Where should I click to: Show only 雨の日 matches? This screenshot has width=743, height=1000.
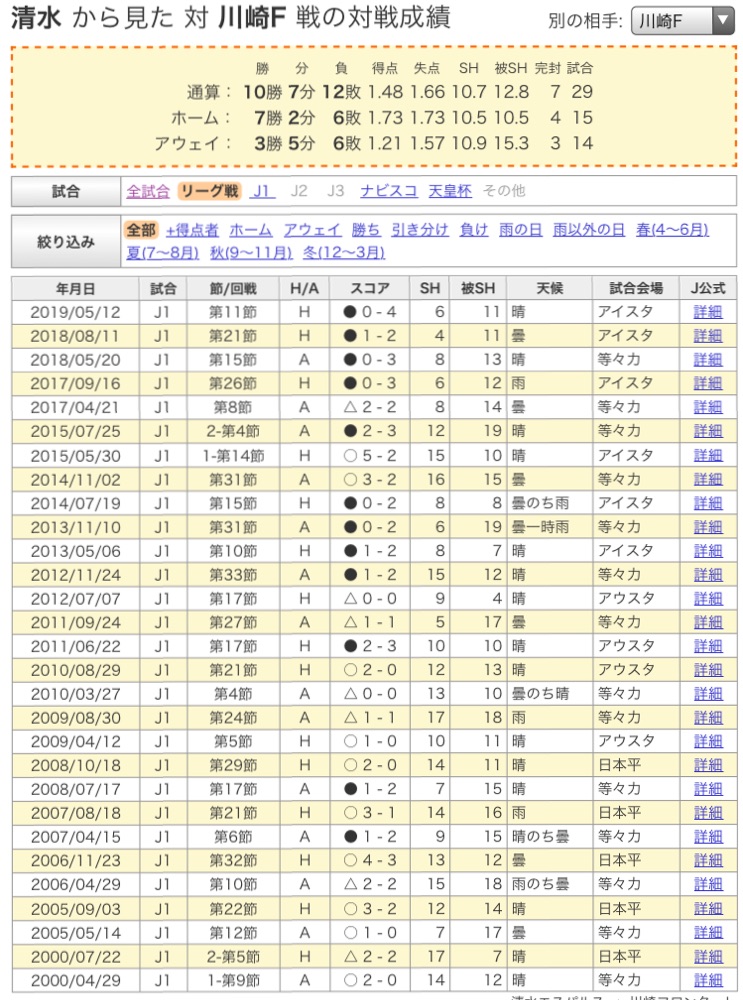click(x=521, y=230)
